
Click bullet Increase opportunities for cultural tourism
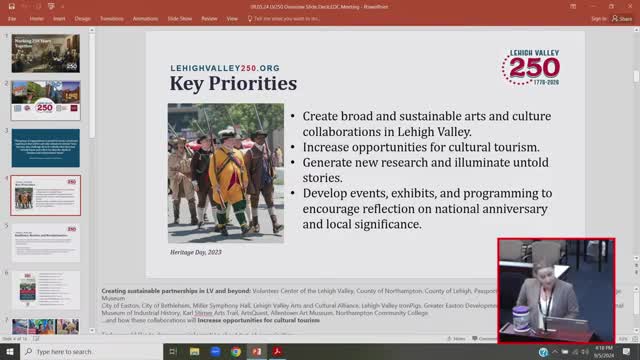click(421, 147)
